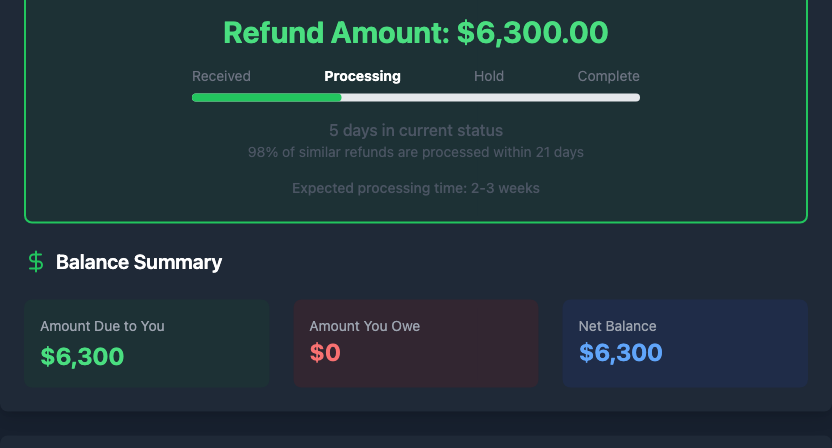Click the expected processing time text
Screen dimensions: 832x448
tap(415, 188)
